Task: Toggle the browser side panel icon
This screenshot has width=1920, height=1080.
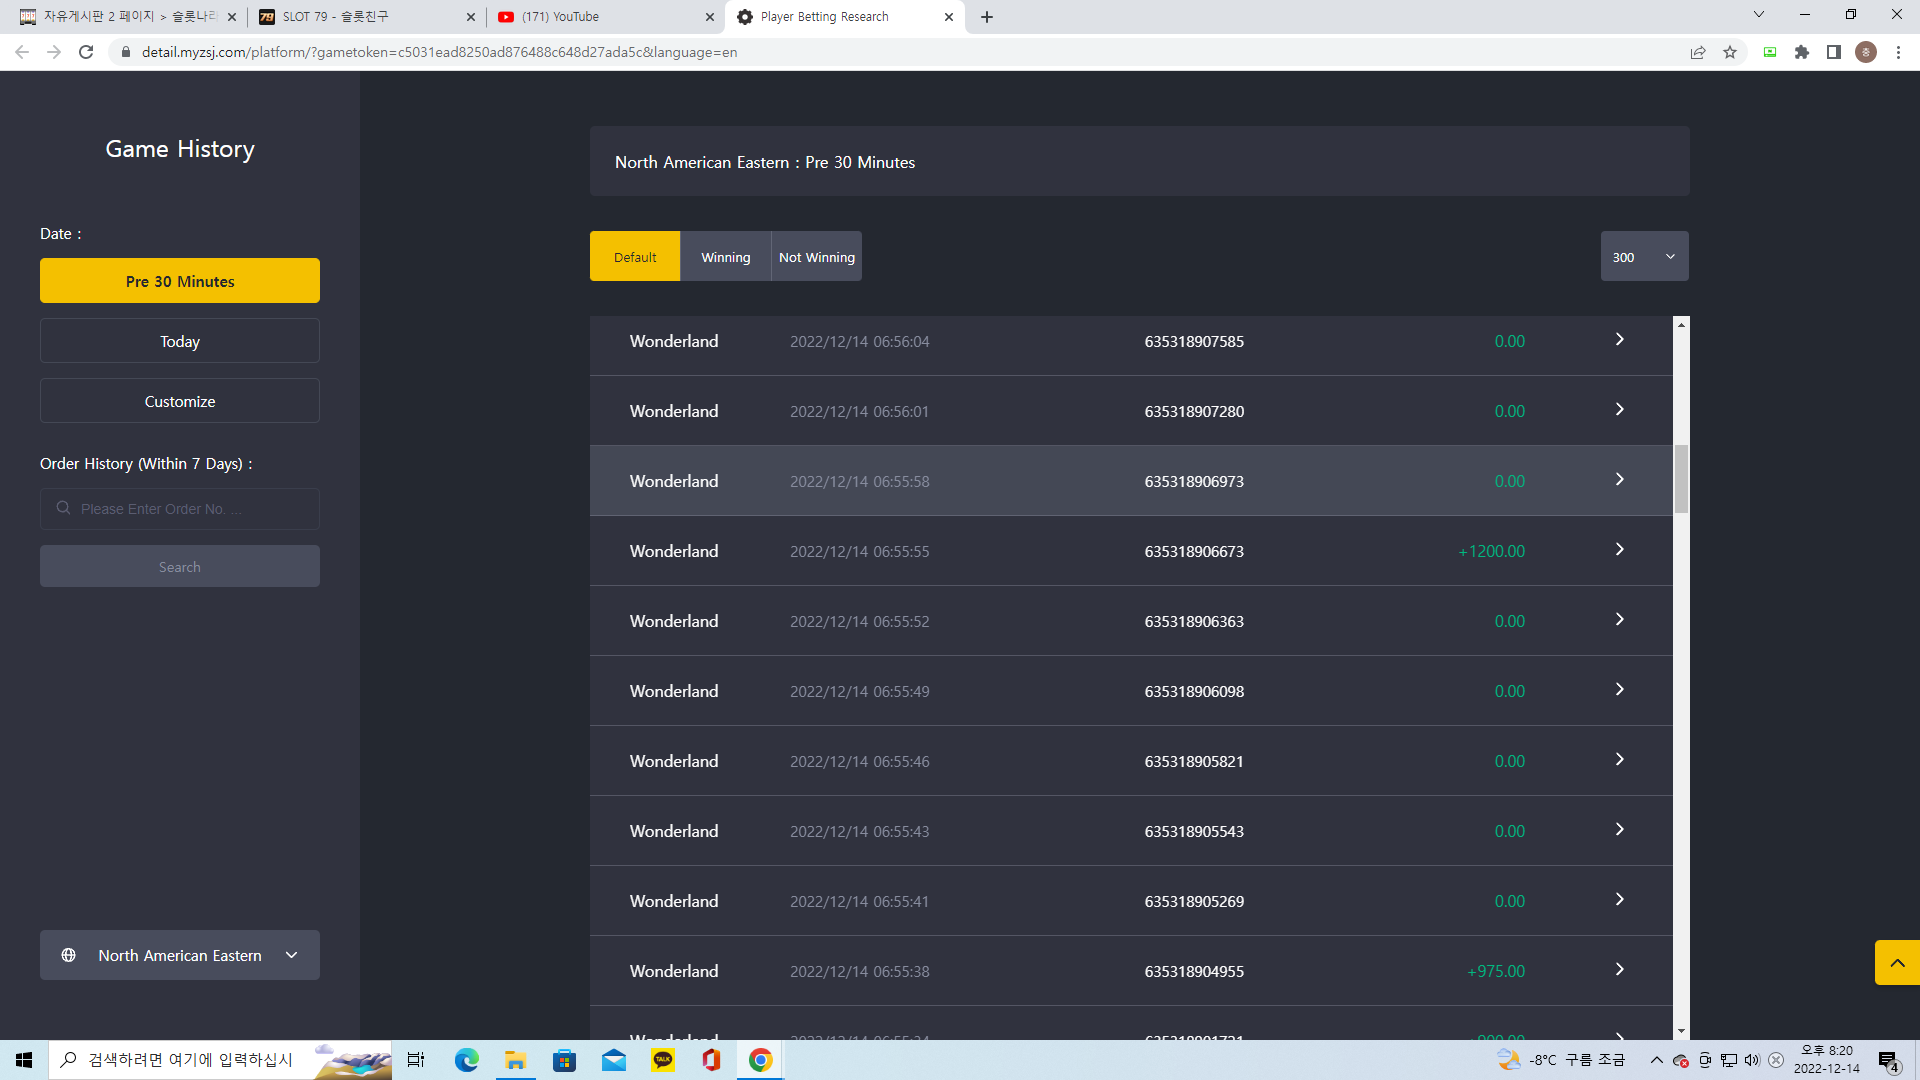Action: point(1834,52)
